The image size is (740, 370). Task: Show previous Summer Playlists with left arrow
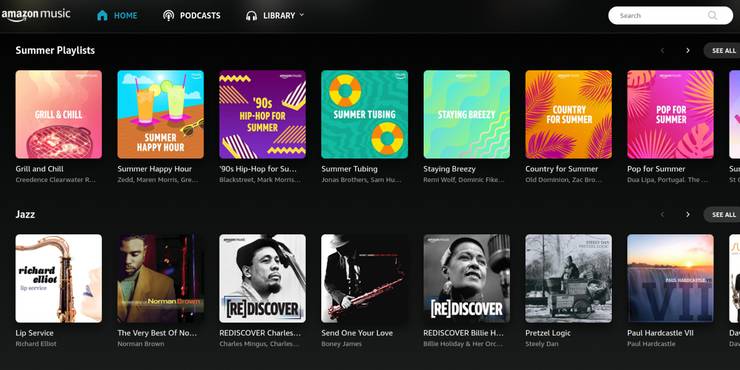[x=662, y=50]
